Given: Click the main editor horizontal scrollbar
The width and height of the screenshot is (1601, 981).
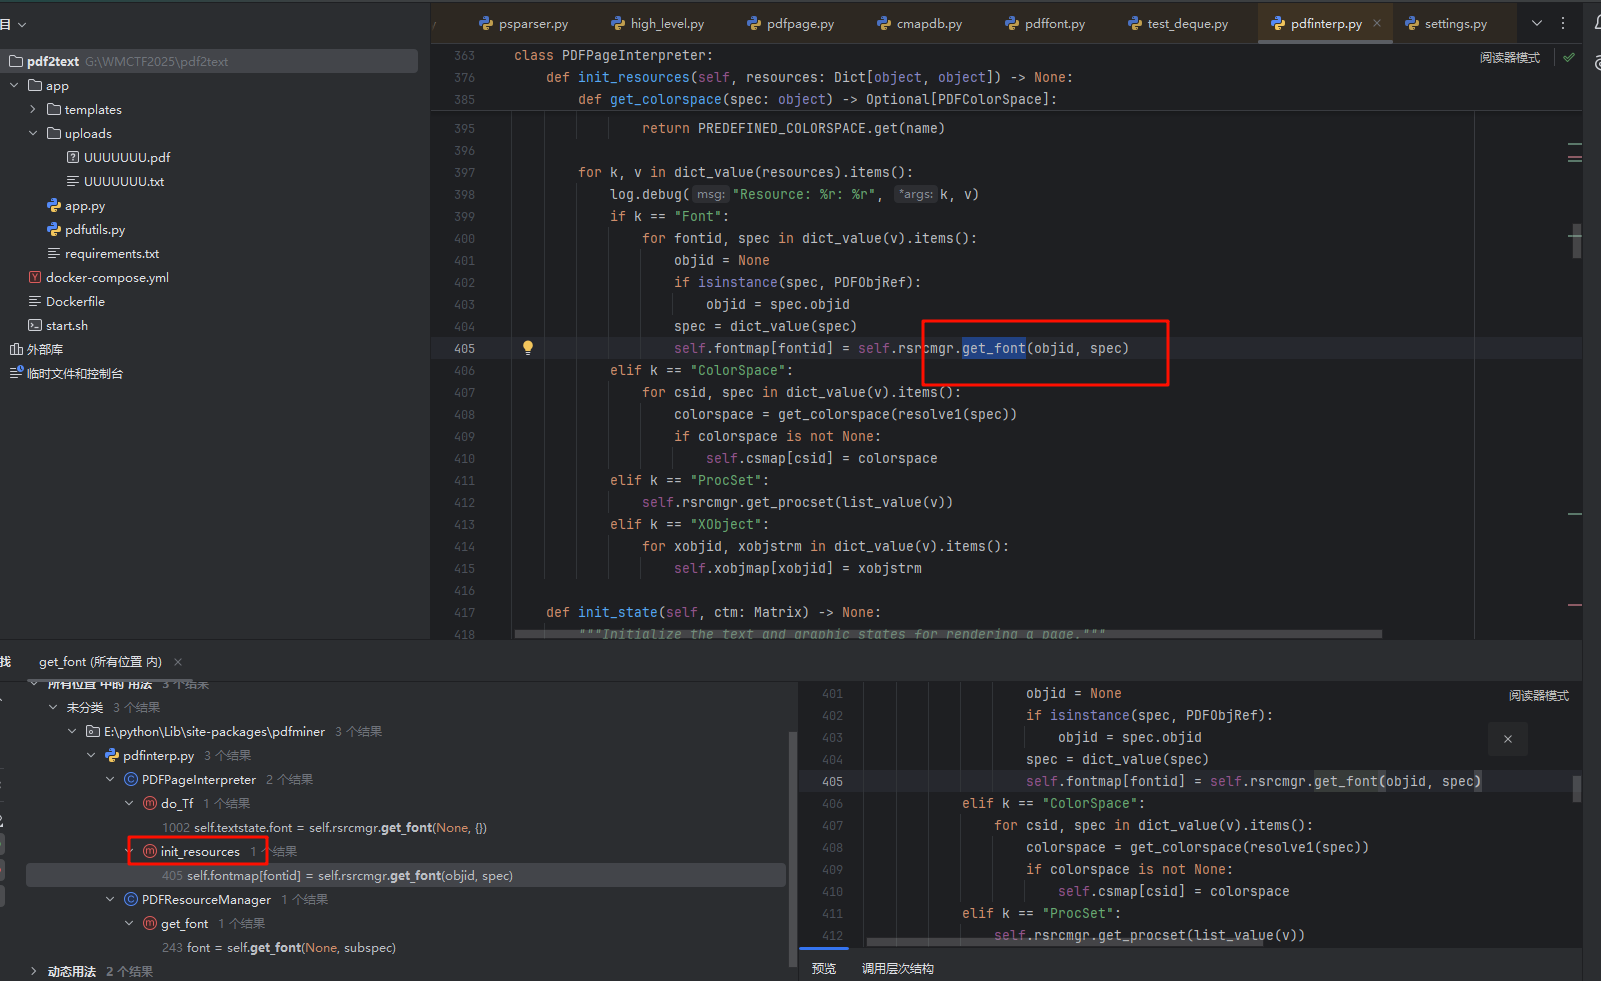Looking at the screenshot, I should pos(948,634).
